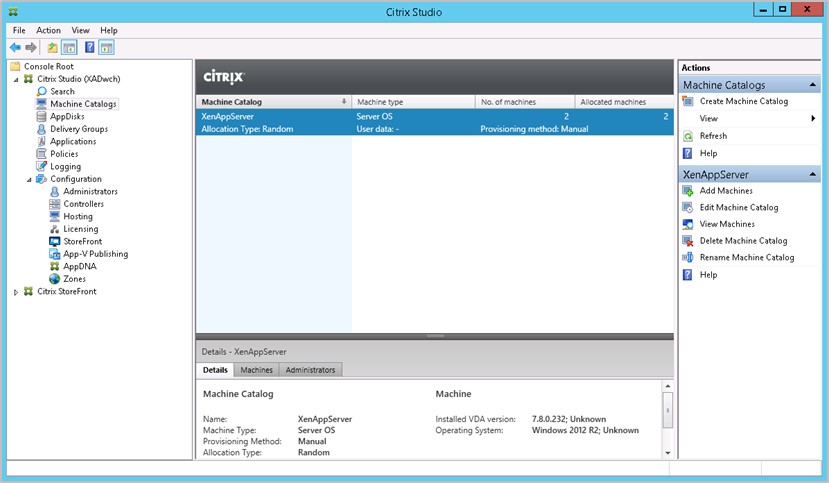Open the Action menu
This screenshot has height=483, width=829.
pyautogui.click(x=48, y=31)
